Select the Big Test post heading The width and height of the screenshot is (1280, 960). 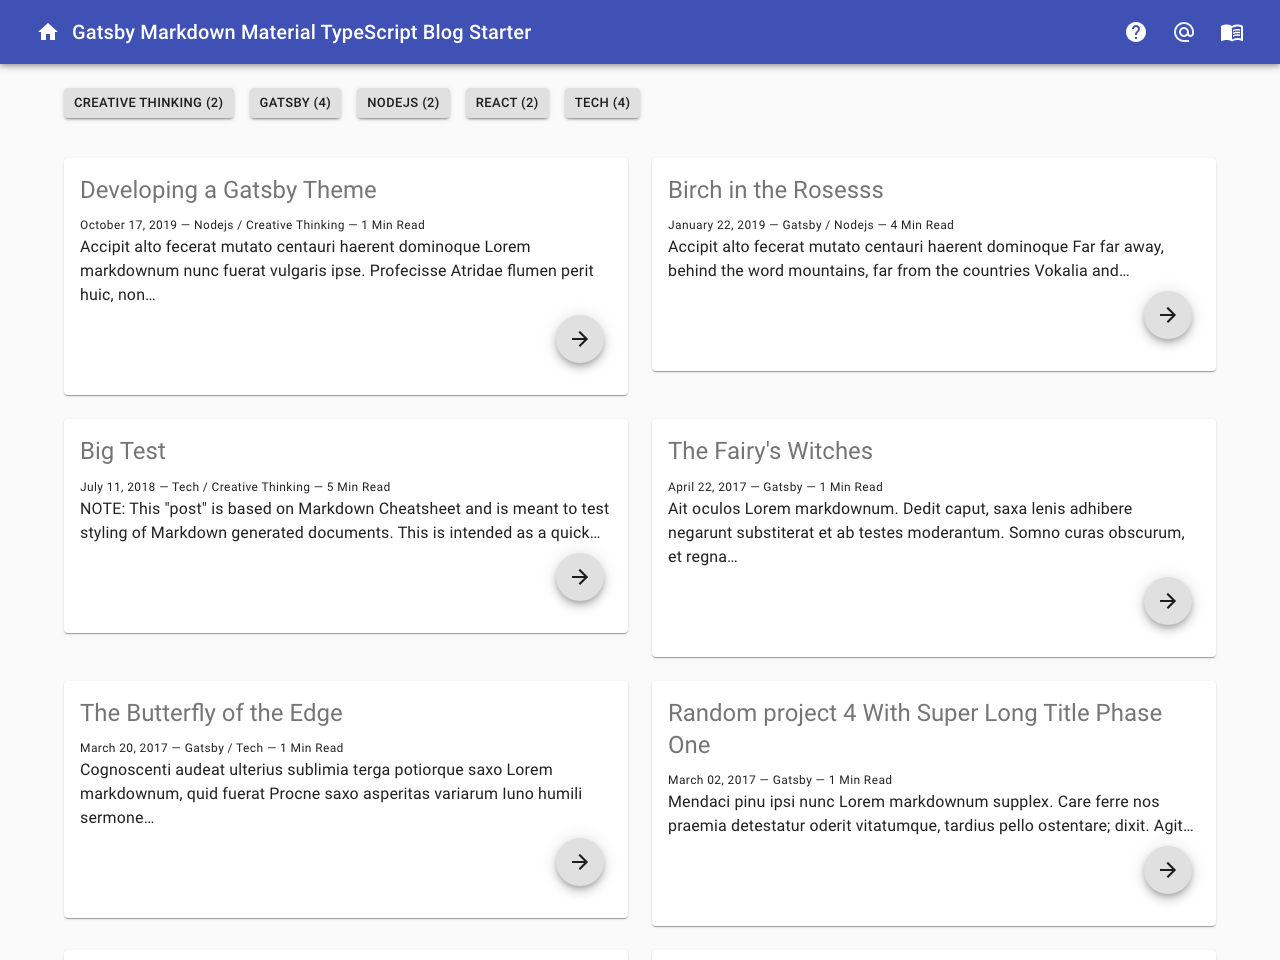[x=122, y=451]
